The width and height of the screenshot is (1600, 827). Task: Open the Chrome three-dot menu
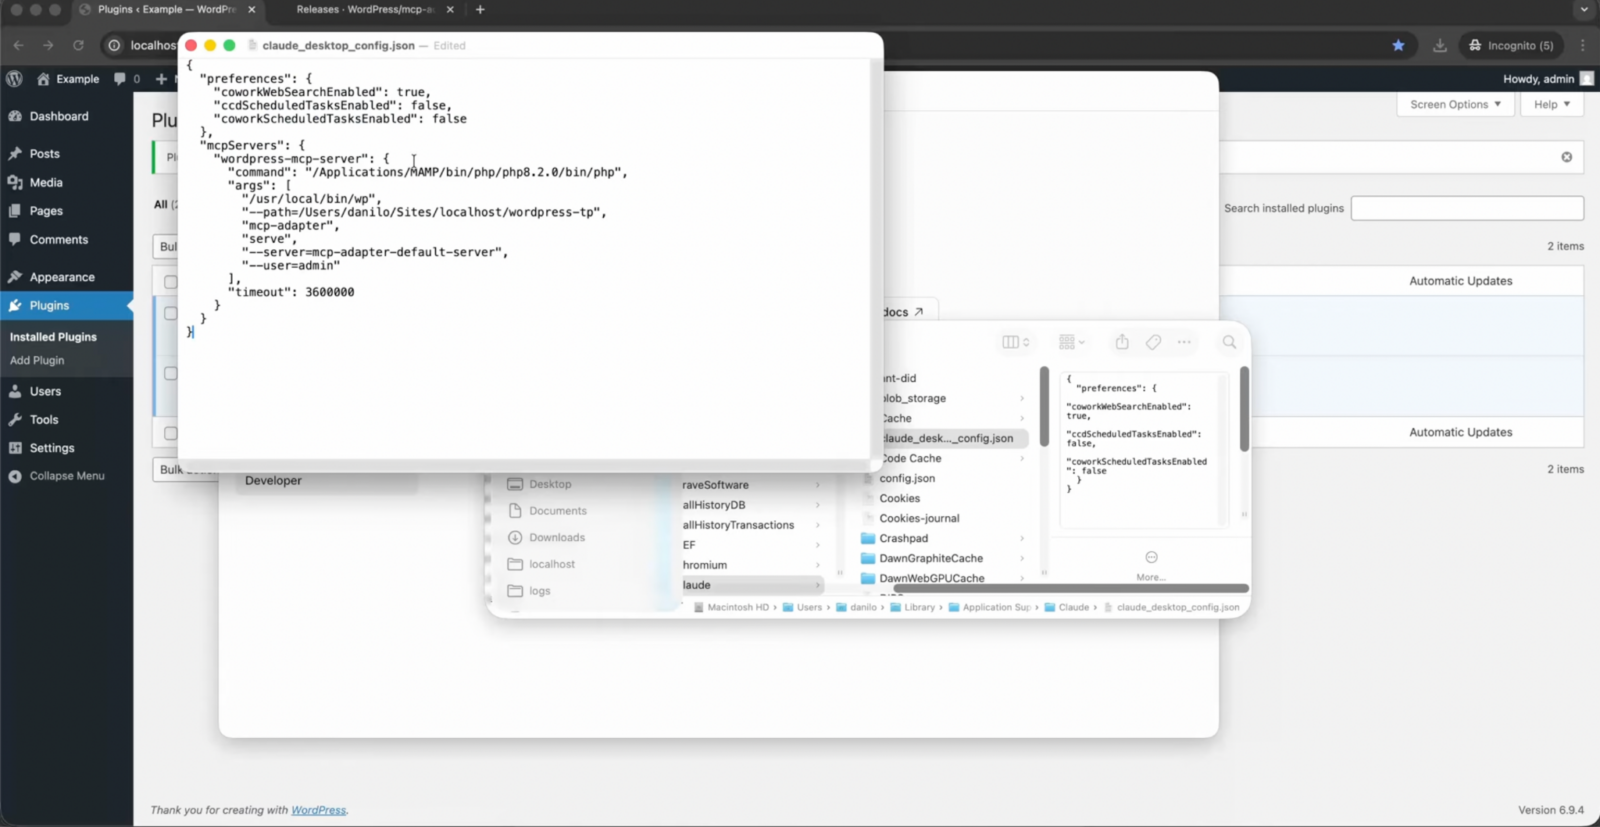click(1582, 45)
